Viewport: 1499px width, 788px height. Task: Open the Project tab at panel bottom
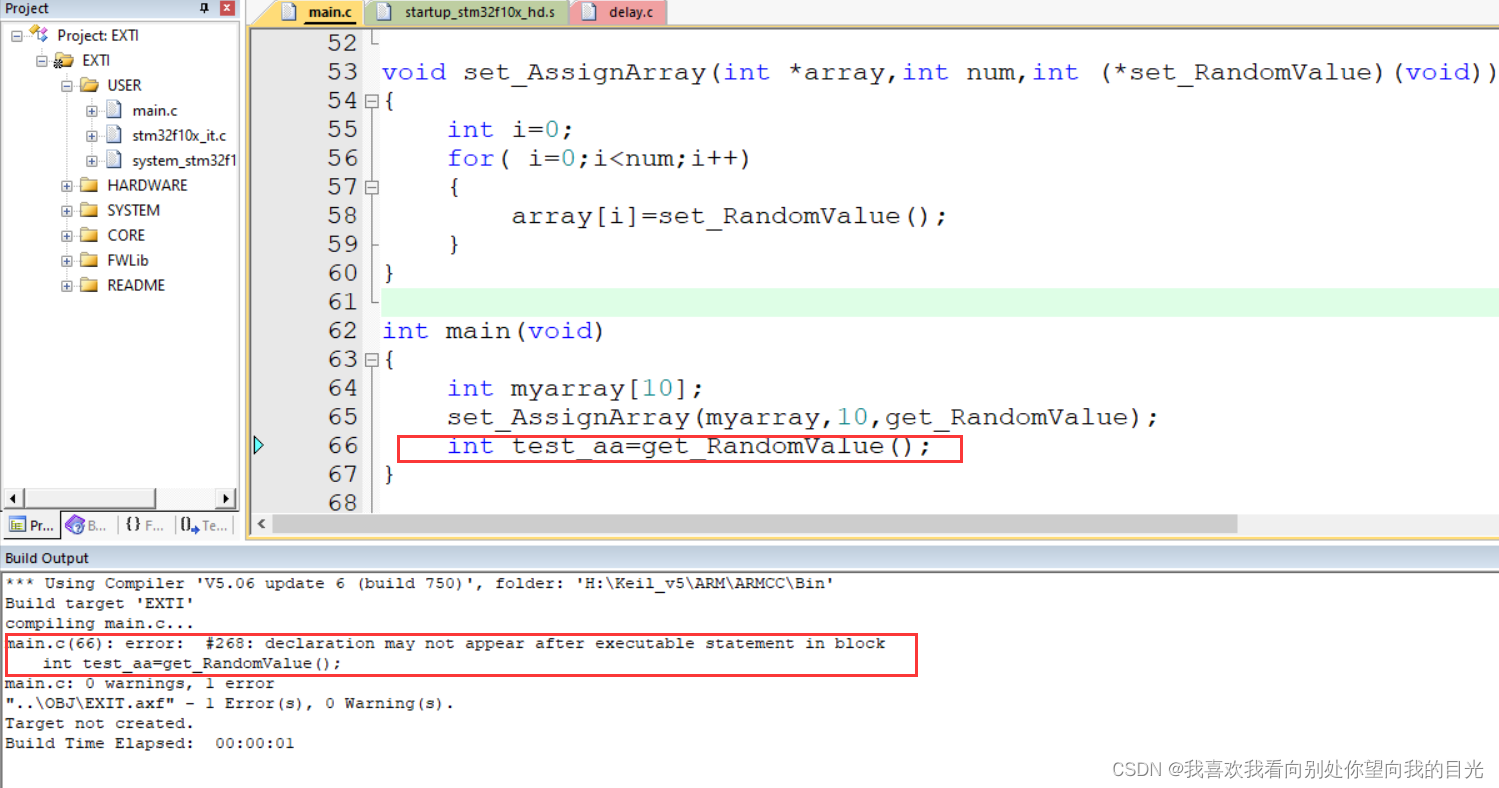pyautogui.click(x=31, y=525)
